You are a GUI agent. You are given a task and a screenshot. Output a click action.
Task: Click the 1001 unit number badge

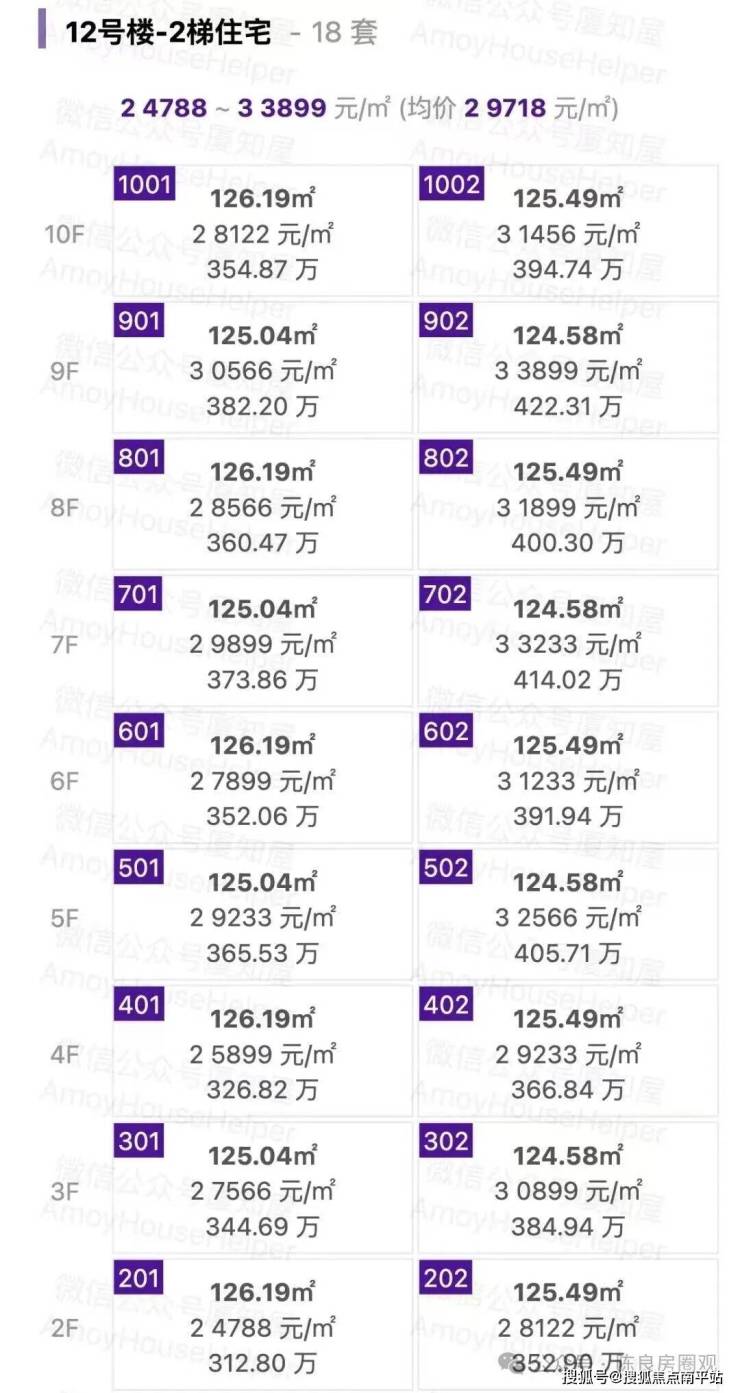145,185
